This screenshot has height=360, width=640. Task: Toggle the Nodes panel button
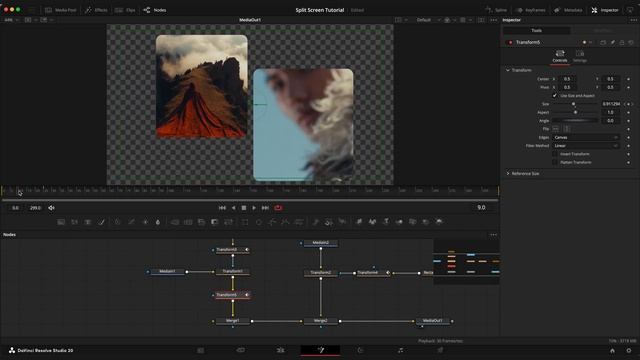[x=155, y=10]
